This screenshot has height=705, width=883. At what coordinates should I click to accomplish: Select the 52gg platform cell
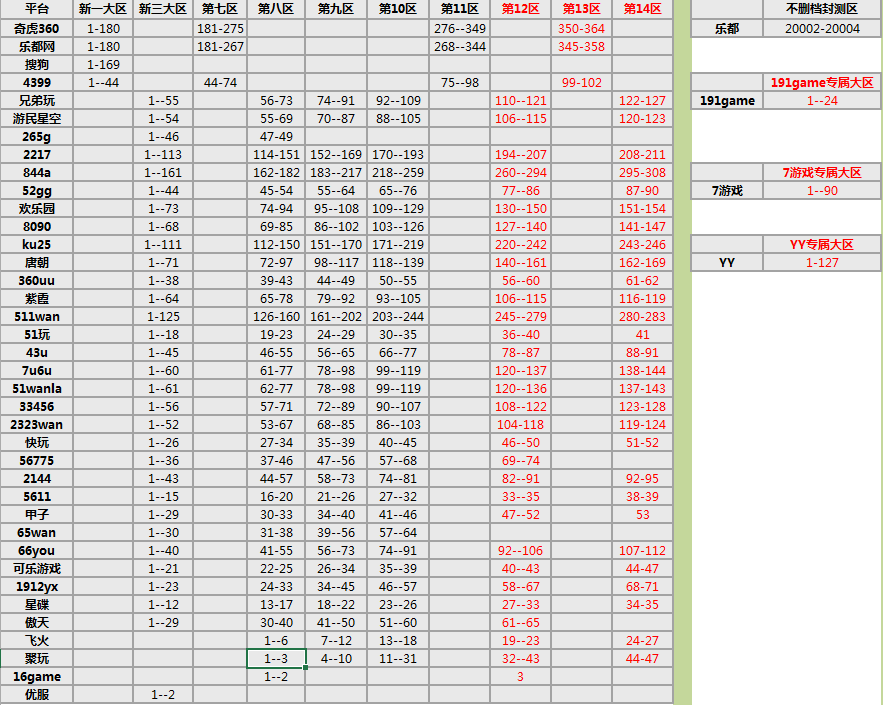point(37,190)
